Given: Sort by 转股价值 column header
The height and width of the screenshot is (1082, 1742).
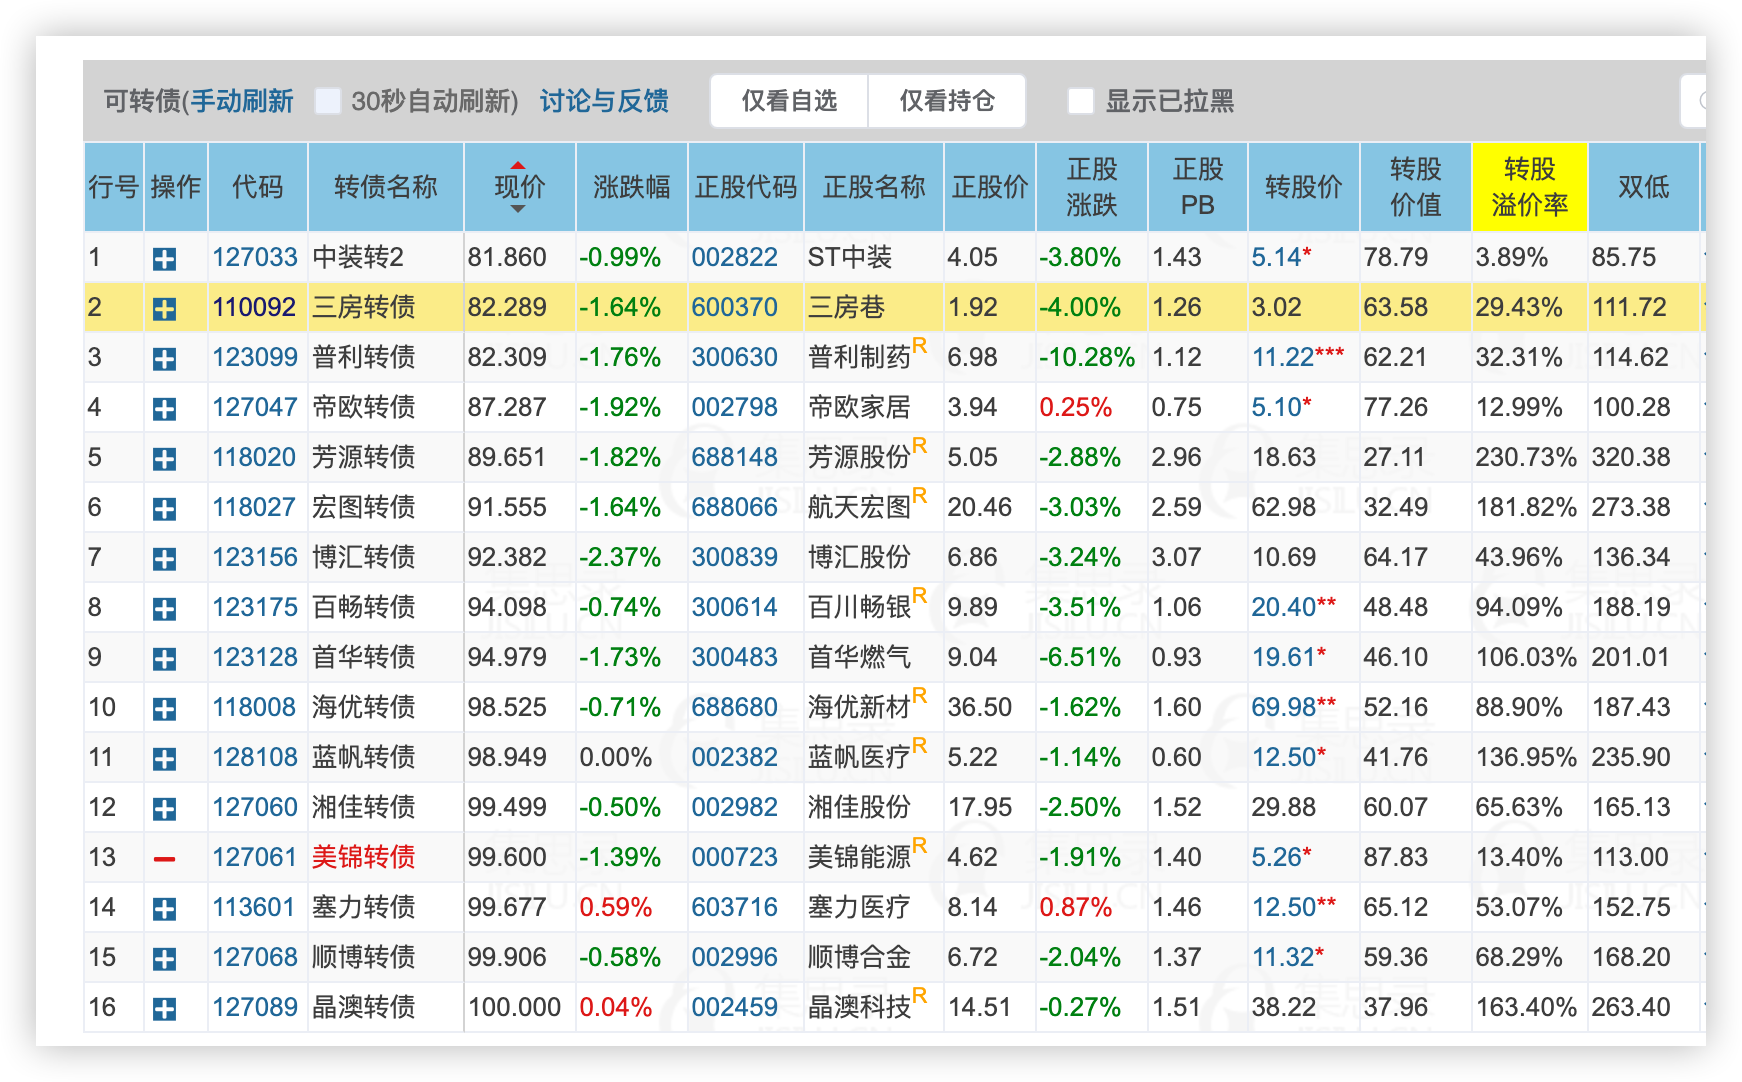Looking at the screenshot, I should pyautogui.click(x=1415, y=187).
